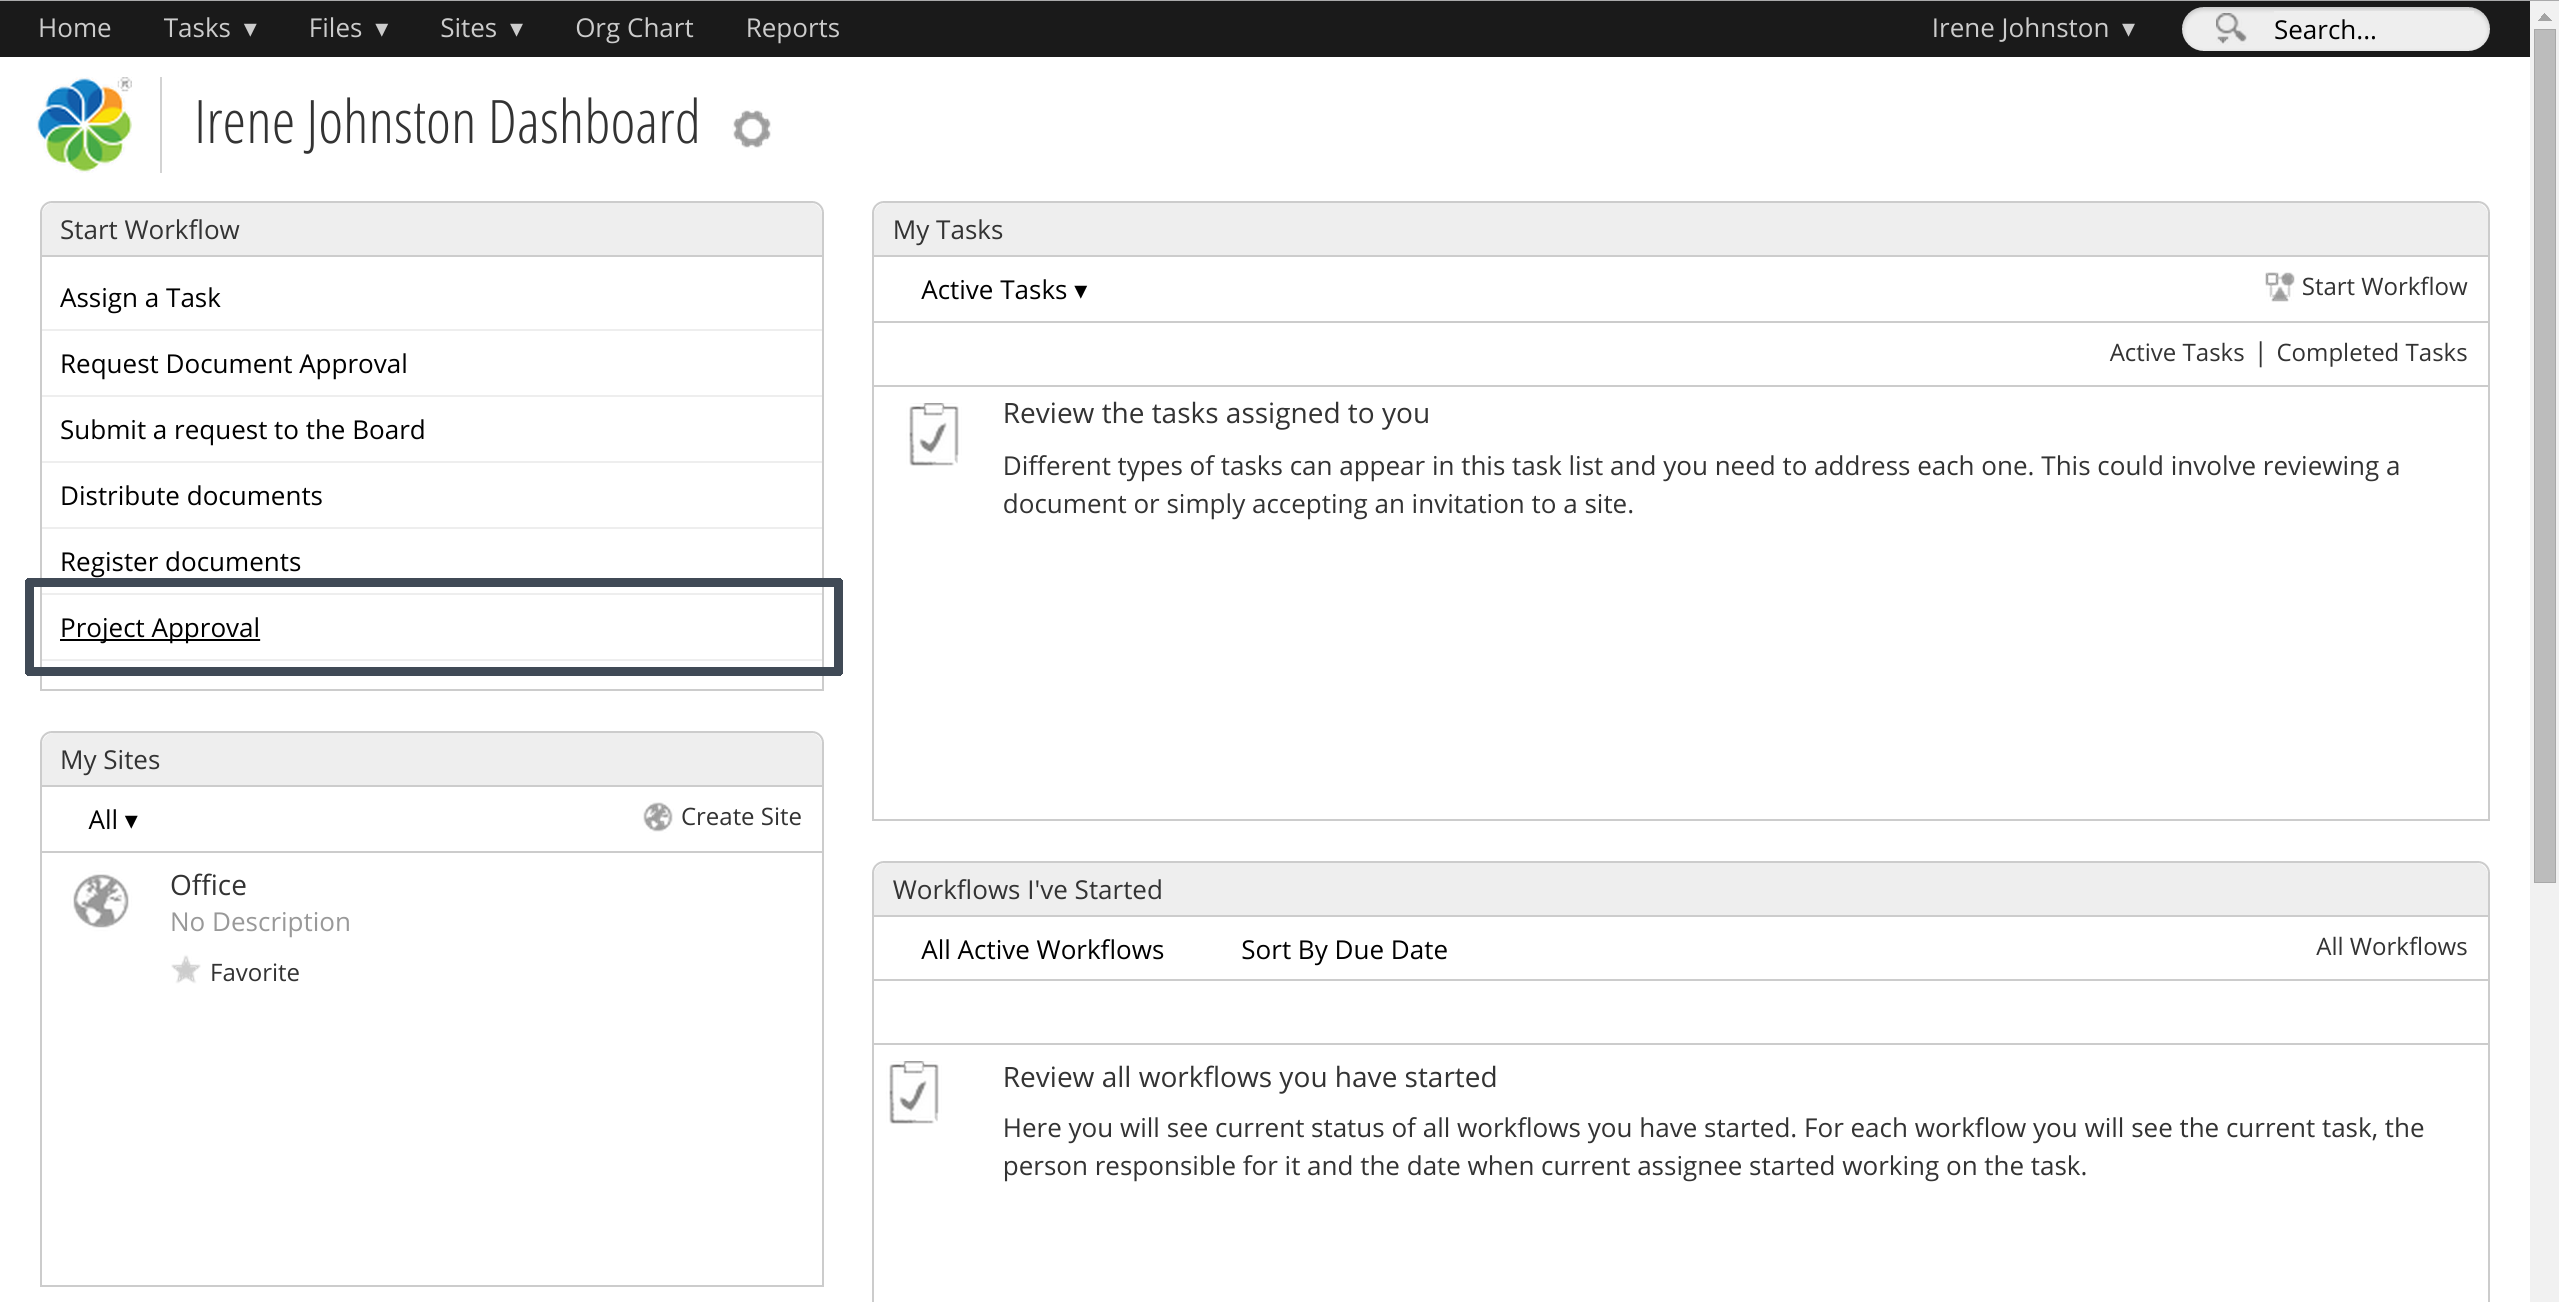Click clipboard icon in Workflows I've Started
Screen dimensions: 2559x1302
tap(913, 1093)
